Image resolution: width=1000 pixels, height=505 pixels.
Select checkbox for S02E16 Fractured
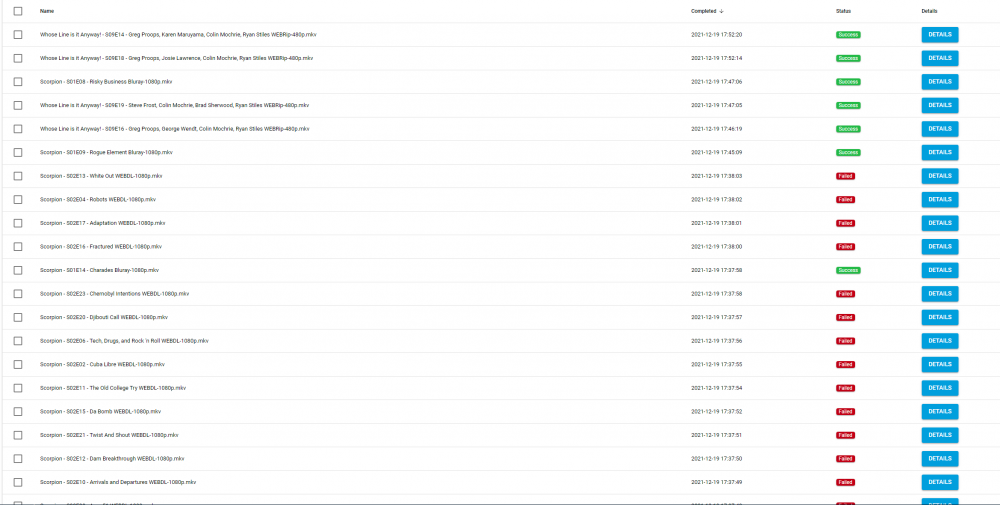tap(17, 247)
